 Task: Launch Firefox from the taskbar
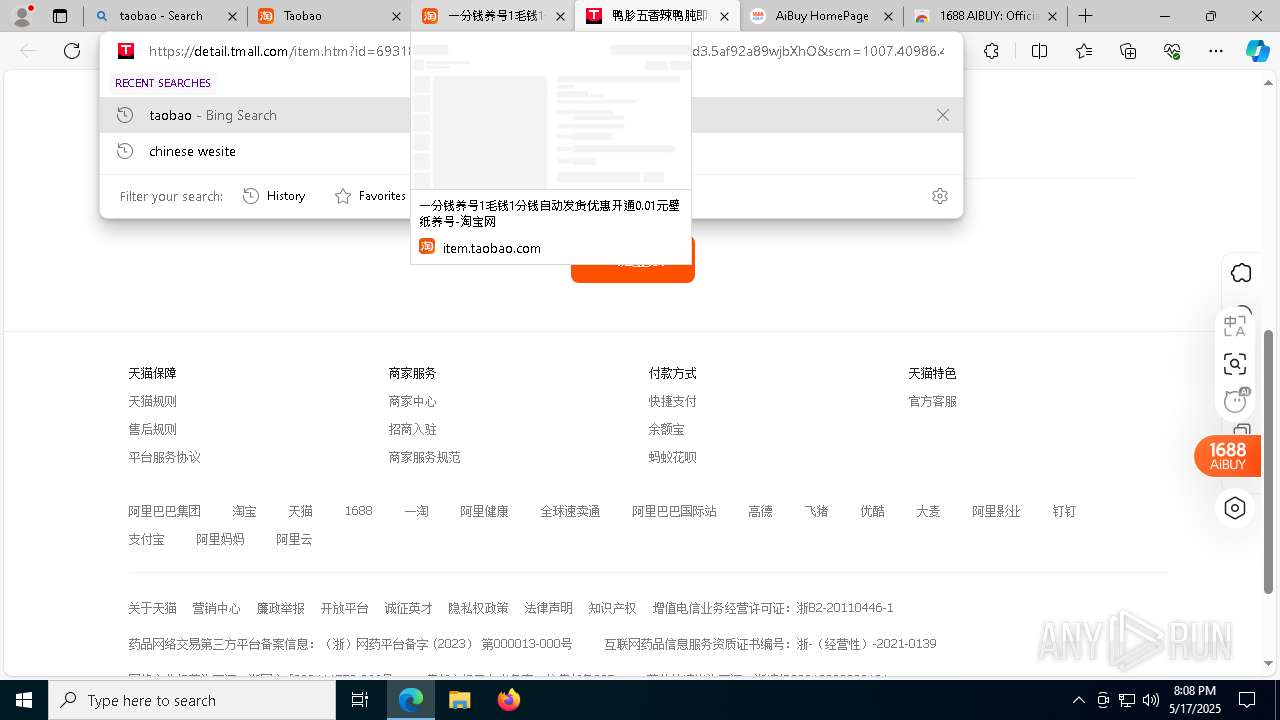point(508,701)
